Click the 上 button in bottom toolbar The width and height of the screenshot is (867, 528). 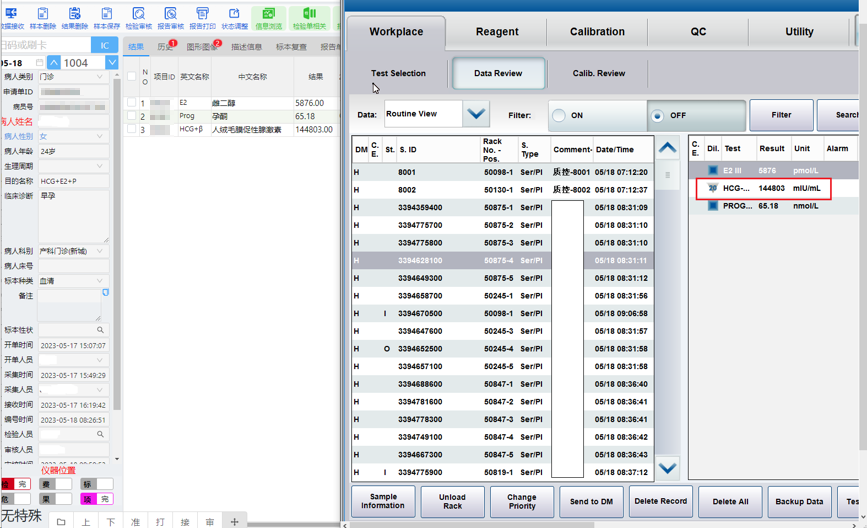[86, 522]
